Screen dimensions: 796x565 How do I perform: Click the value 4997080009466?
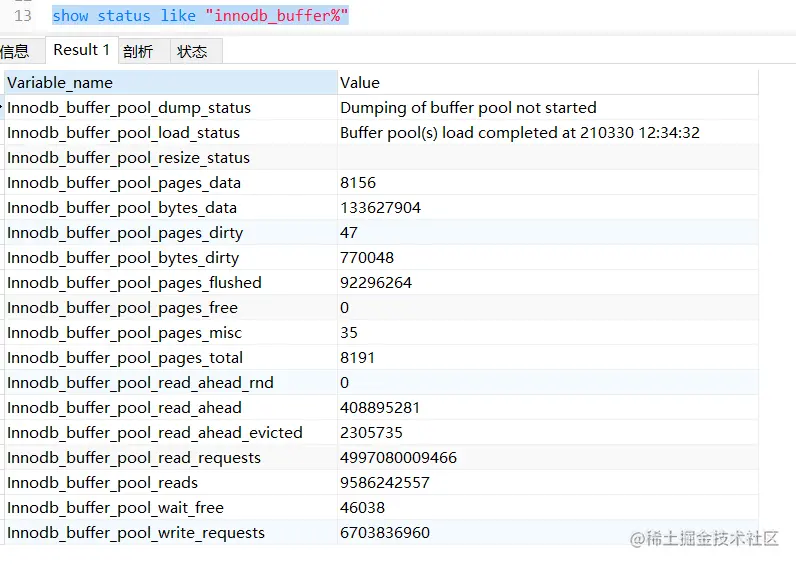point(399,457)
